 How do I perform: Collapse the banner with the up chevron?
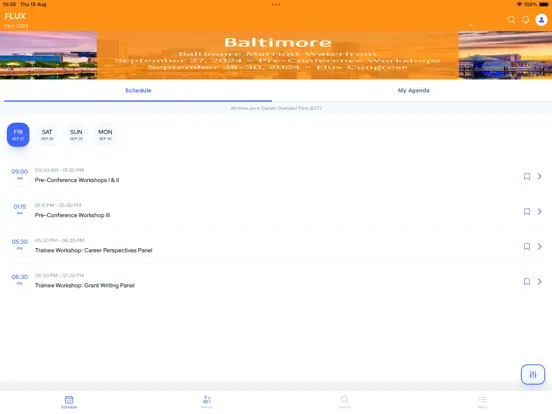click(x=471, y=25)
